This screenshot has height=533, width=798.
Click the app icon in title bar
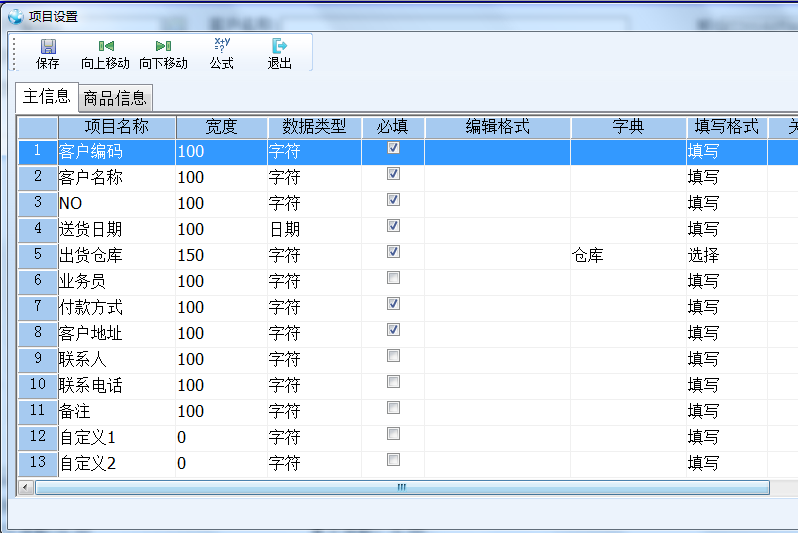[15, 16]
